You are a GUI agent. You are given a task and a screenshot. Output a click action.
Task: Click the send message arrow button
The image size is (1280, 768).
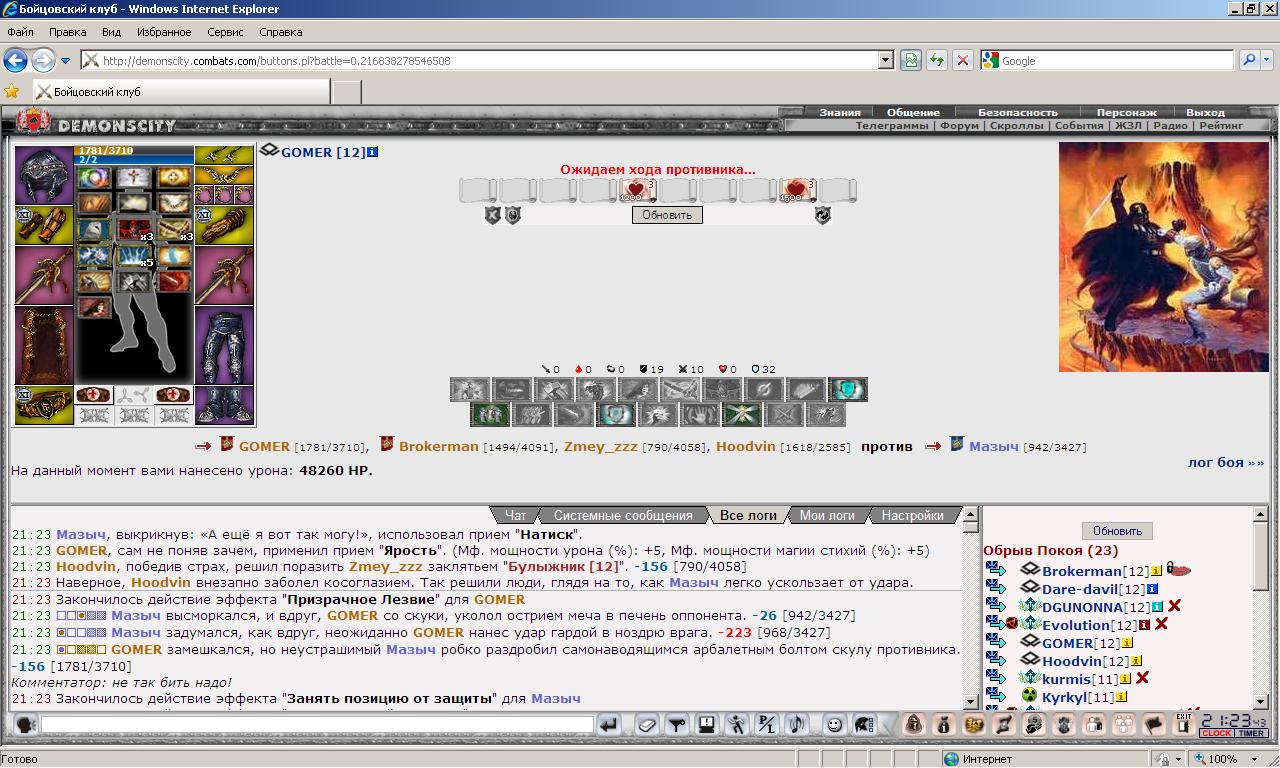click(x=609, y=725)
